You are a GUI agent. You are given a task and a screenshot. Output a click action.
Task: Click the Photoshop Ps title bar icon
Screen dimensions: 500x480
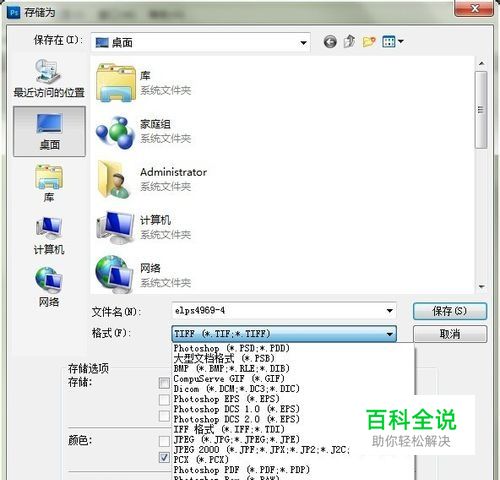point(13,13)
